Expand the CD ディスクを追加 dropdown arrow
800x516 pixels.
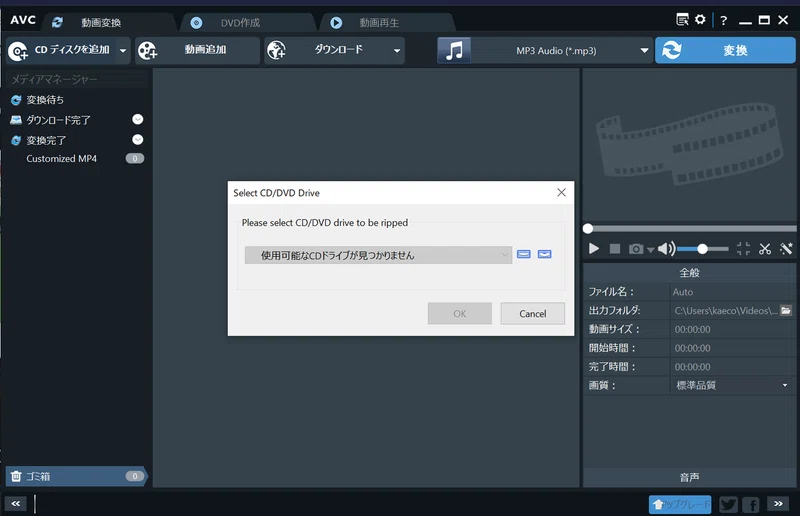[x=123, y=51]
